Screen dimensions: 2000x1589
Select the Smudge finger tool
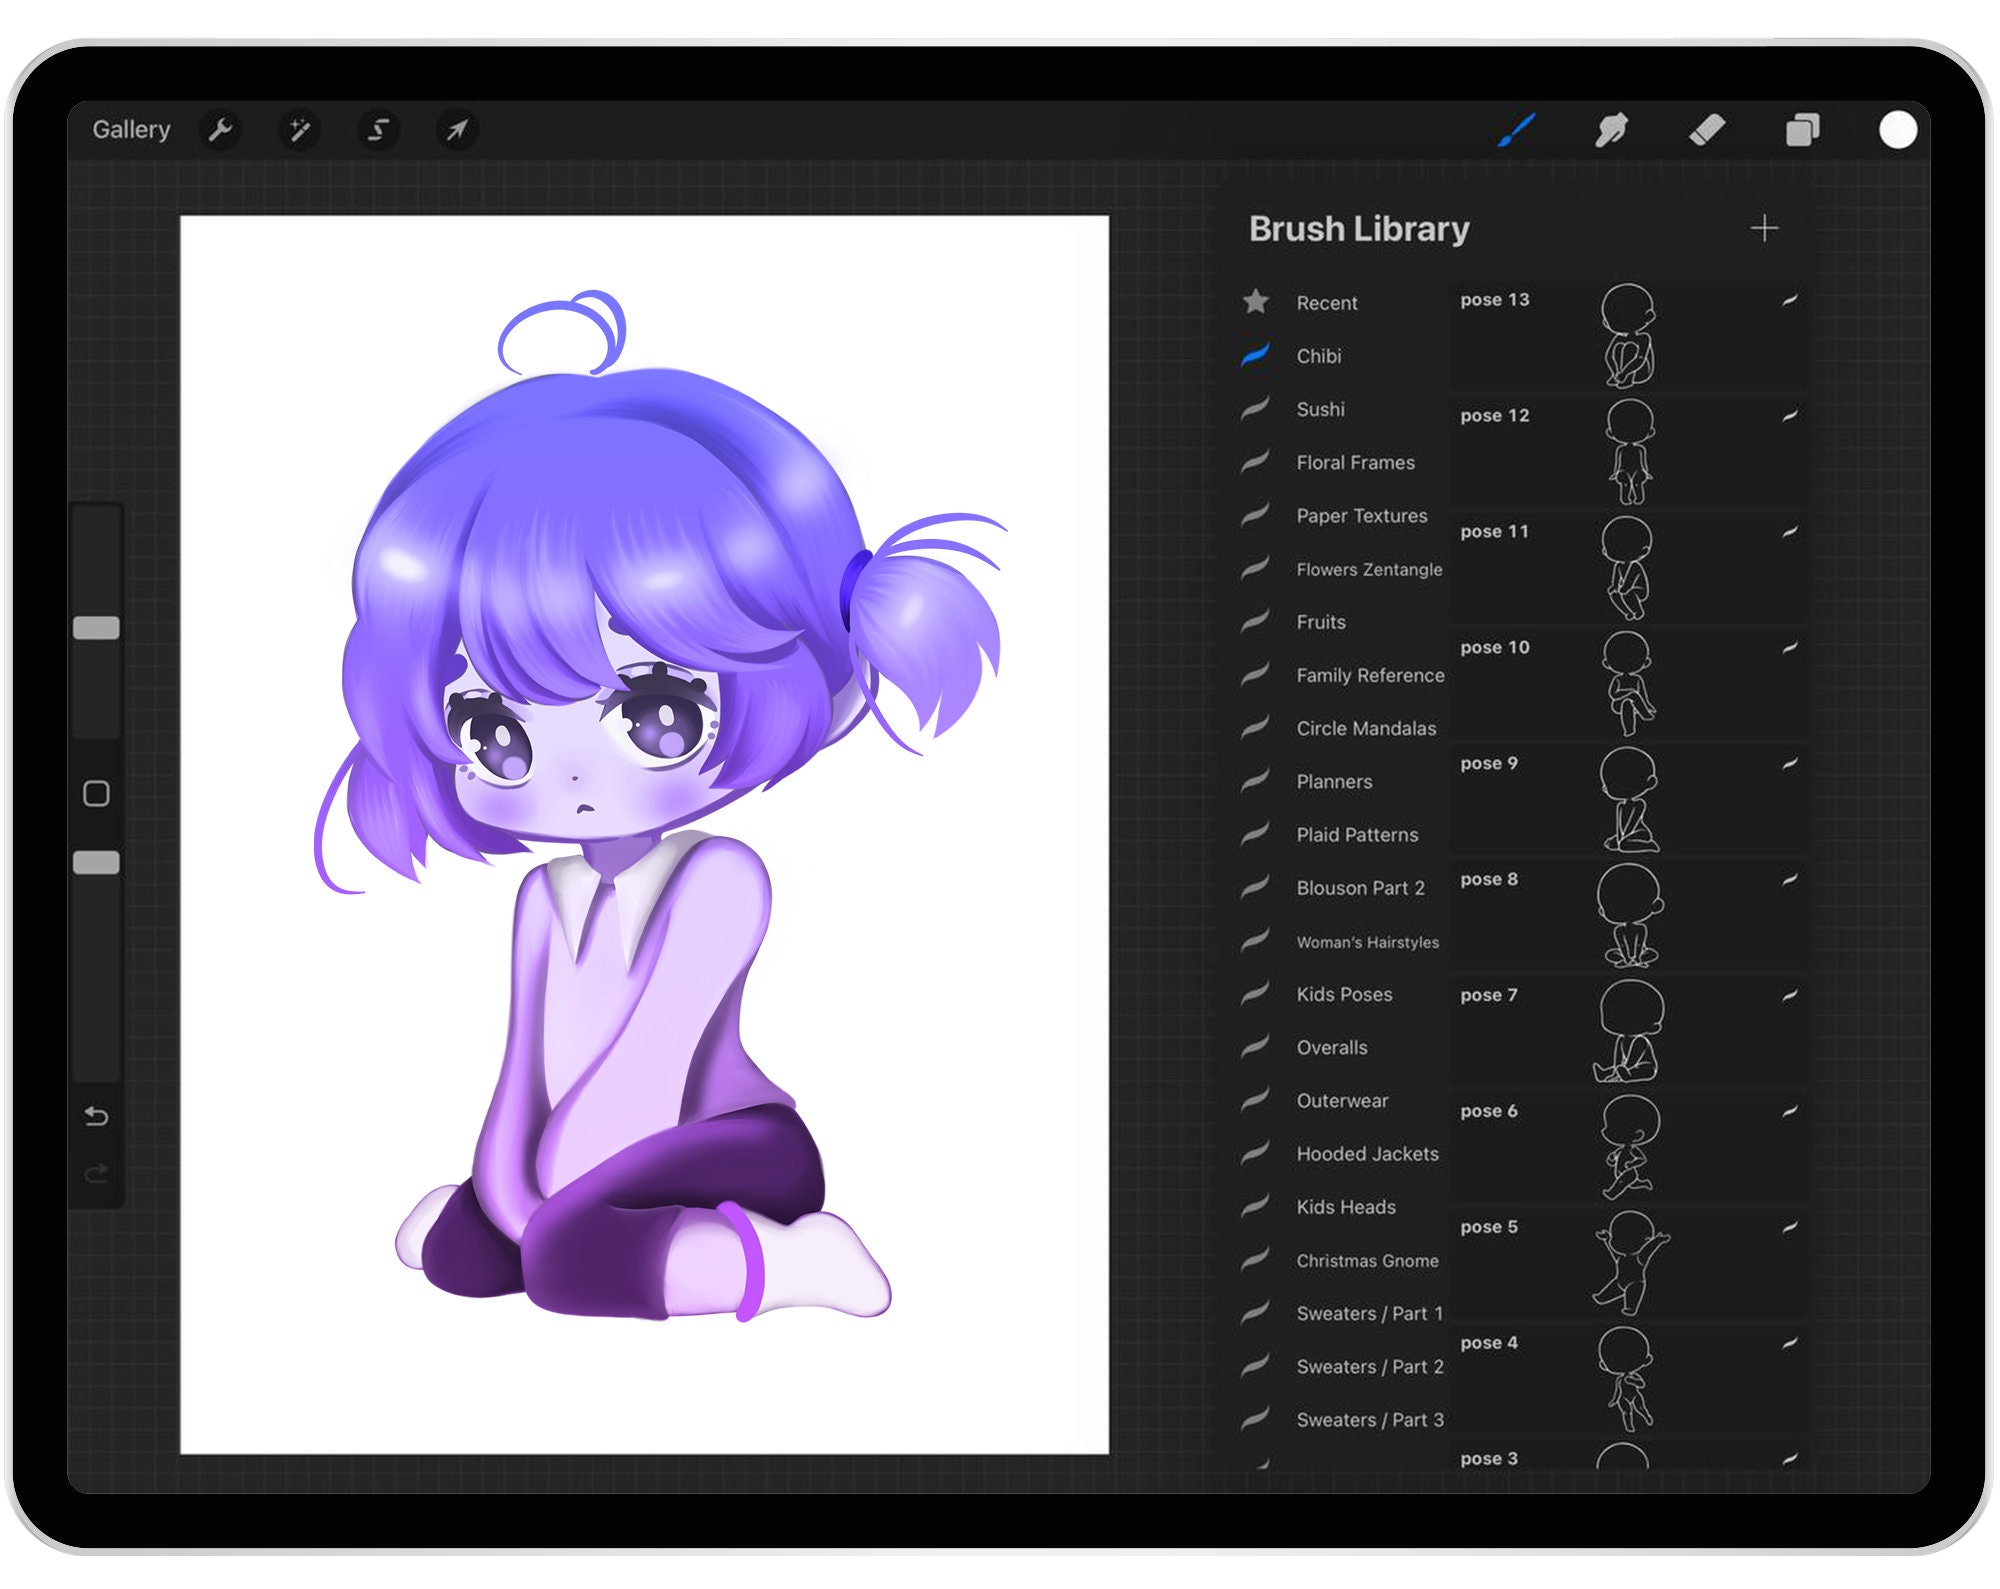point(1611,130)
